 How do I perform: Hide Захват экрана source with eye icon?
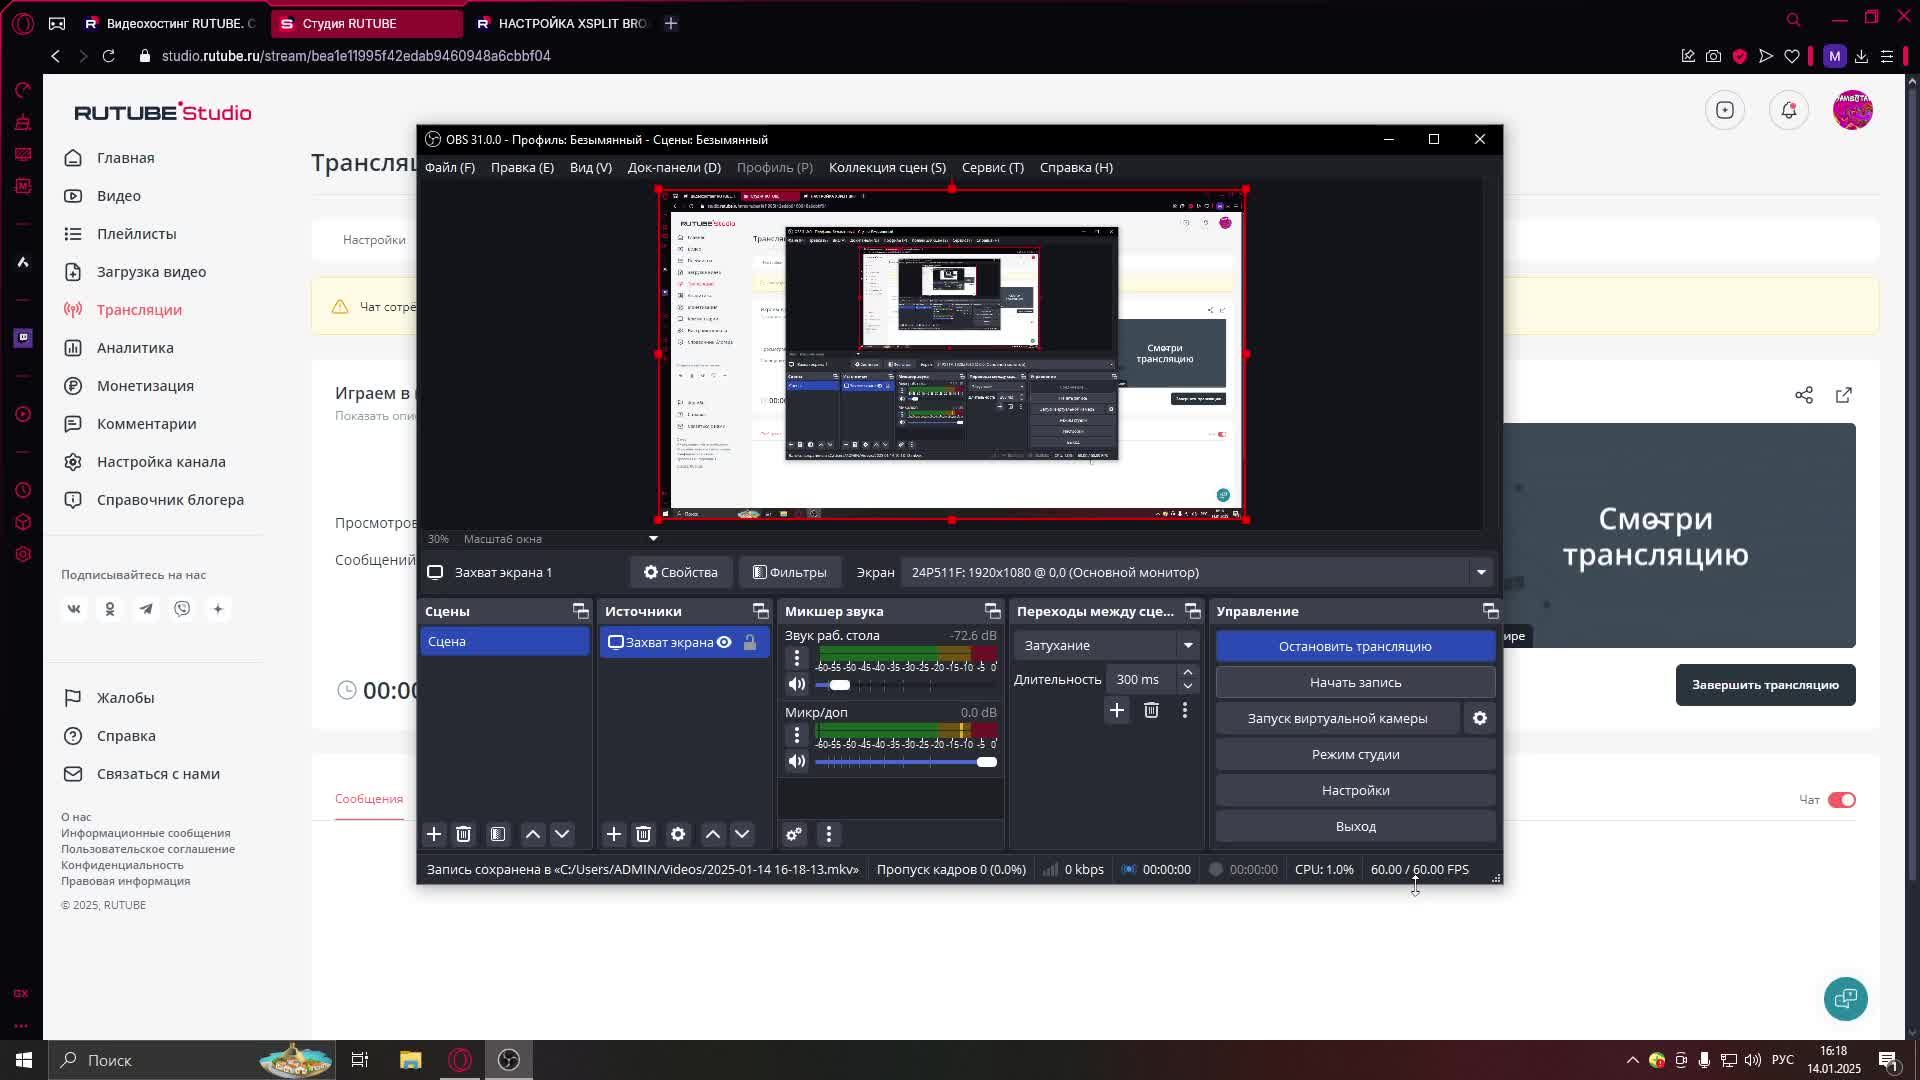click(x=724, y=642)
